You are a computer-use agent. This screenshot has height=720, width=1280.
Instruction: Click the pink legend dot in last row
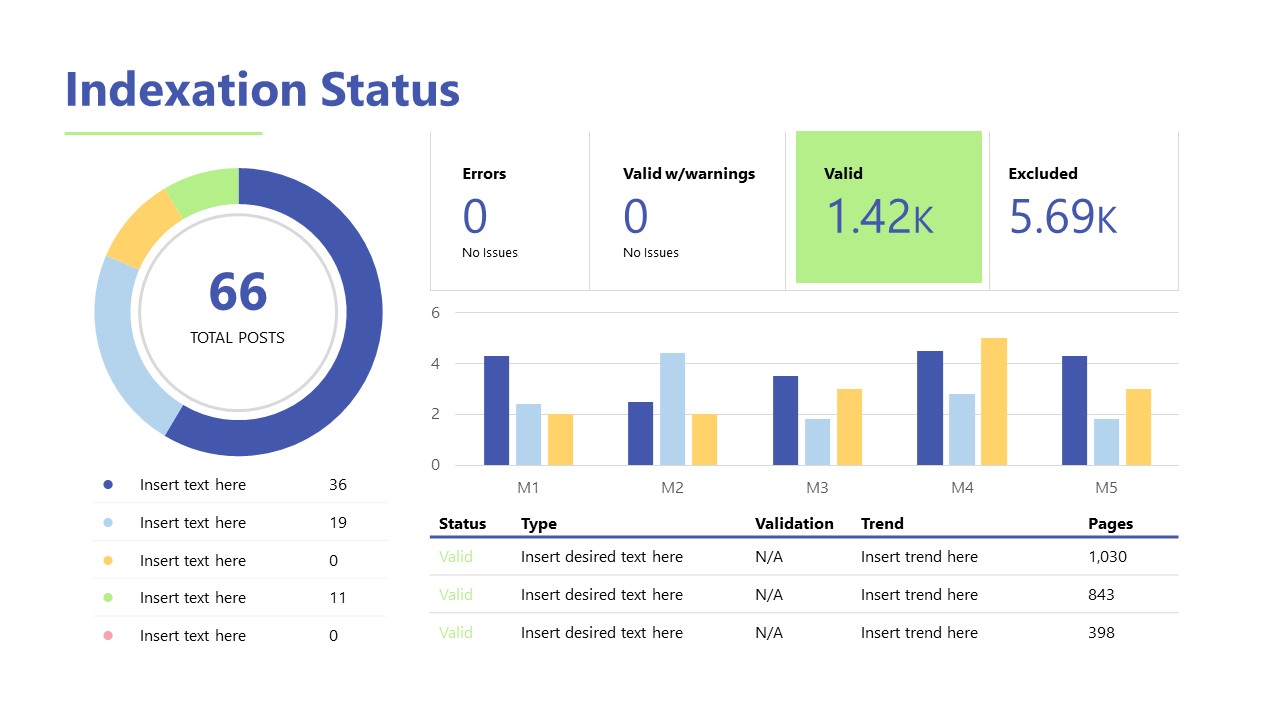pos(108,636)
